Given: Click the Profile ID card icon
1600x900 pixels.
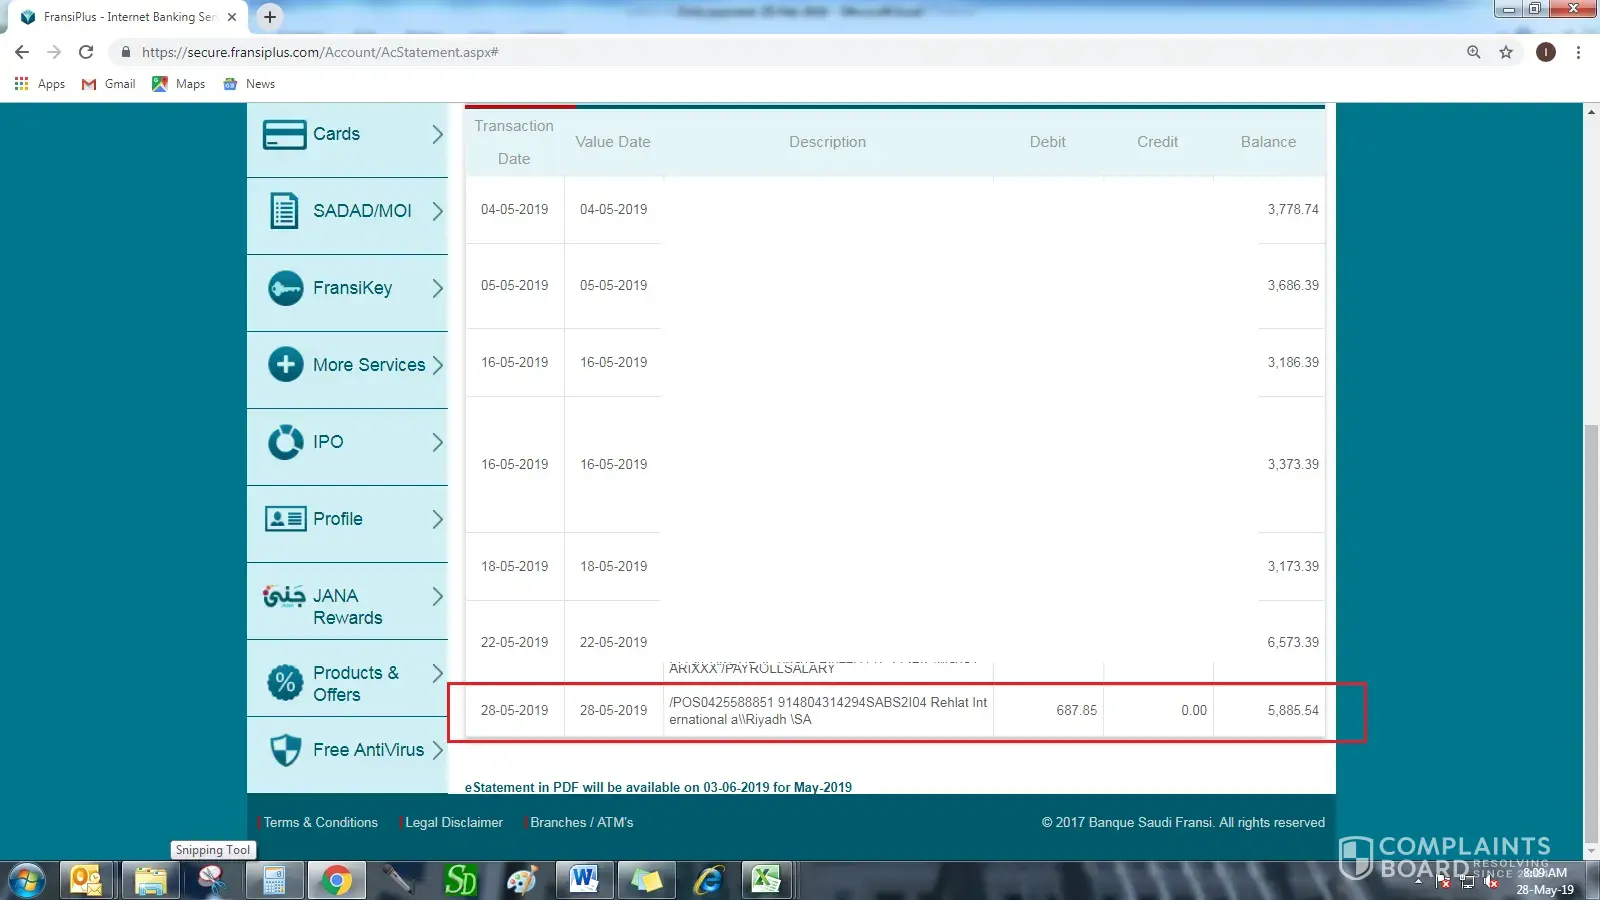Looking at the screenshot, I should point(285,519).
